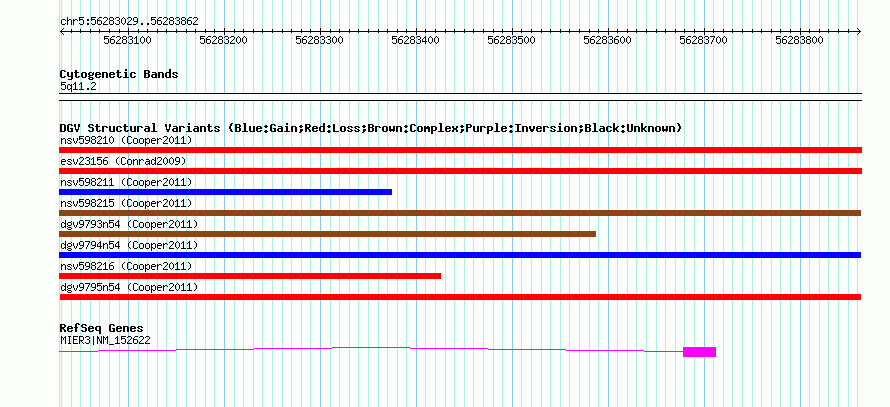Click ruler position 56283700
The image size is (890, 407).
703,40
